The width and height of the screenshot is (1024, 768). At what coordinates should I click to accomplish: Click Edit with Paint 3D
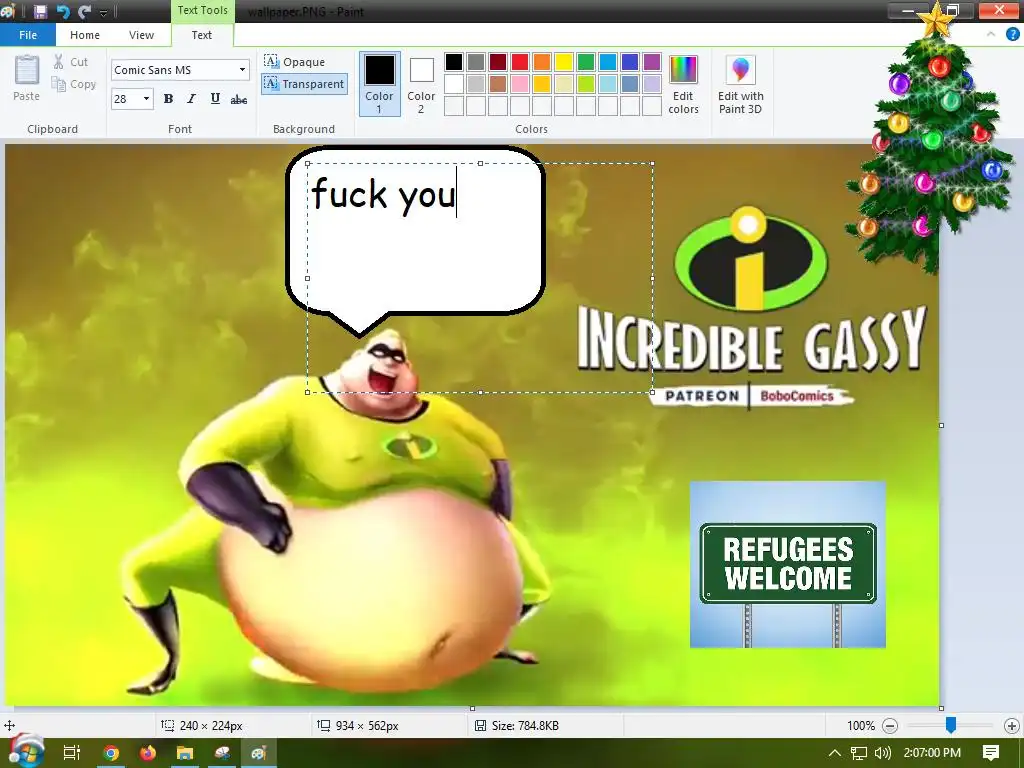(741, 84)
